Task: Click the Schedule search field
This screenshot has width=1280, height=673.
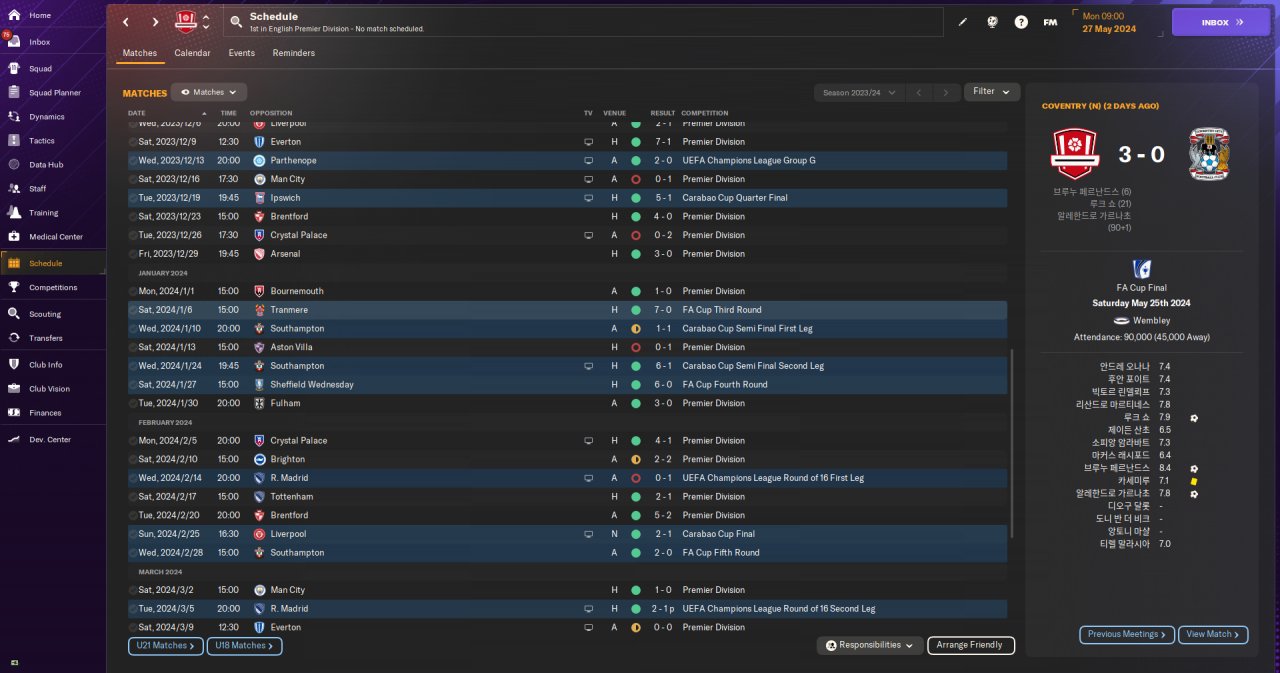Action: point(583,22)
